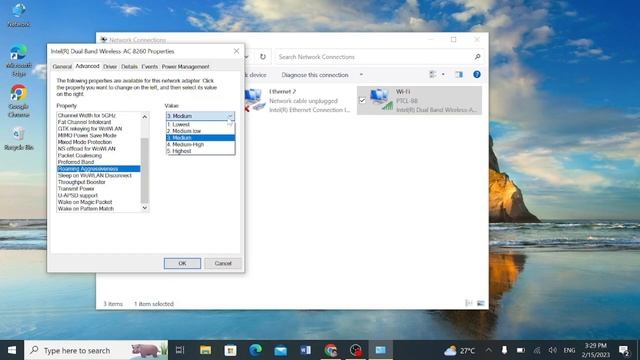Open the notification center icon
The image size is (640, 360).
[624, 350]
